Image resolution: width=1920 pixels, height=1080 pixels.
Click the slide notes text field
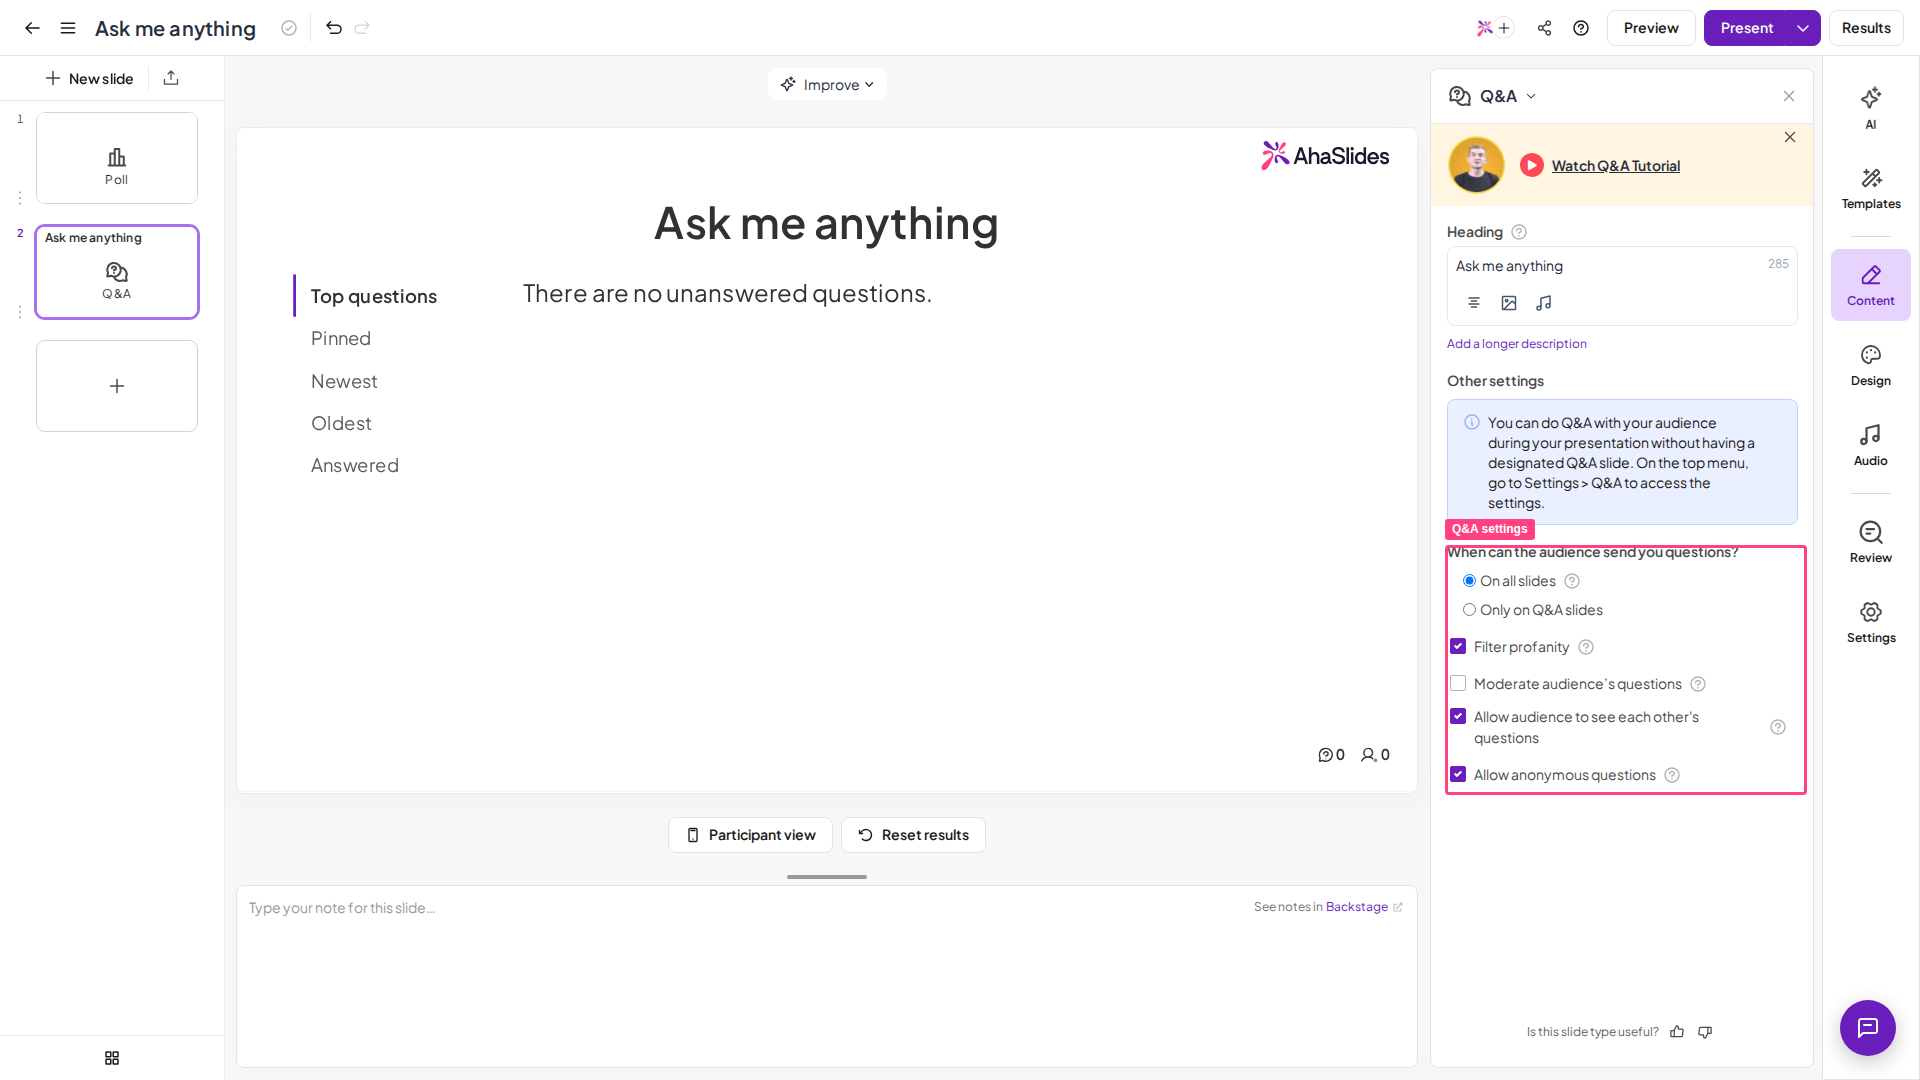[x=826, y=976]
